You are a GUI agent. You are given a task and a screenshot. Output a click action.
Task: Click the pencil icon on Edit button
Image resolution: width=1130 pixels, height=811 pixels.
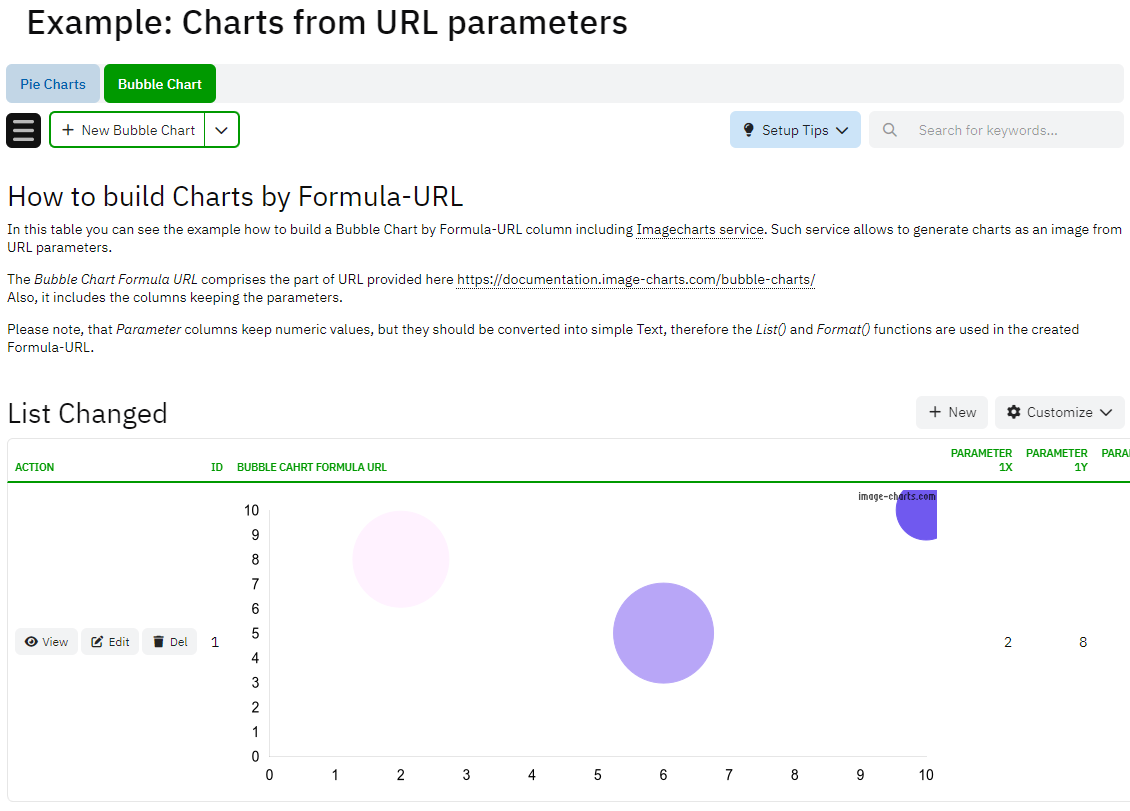click(97, 642)
